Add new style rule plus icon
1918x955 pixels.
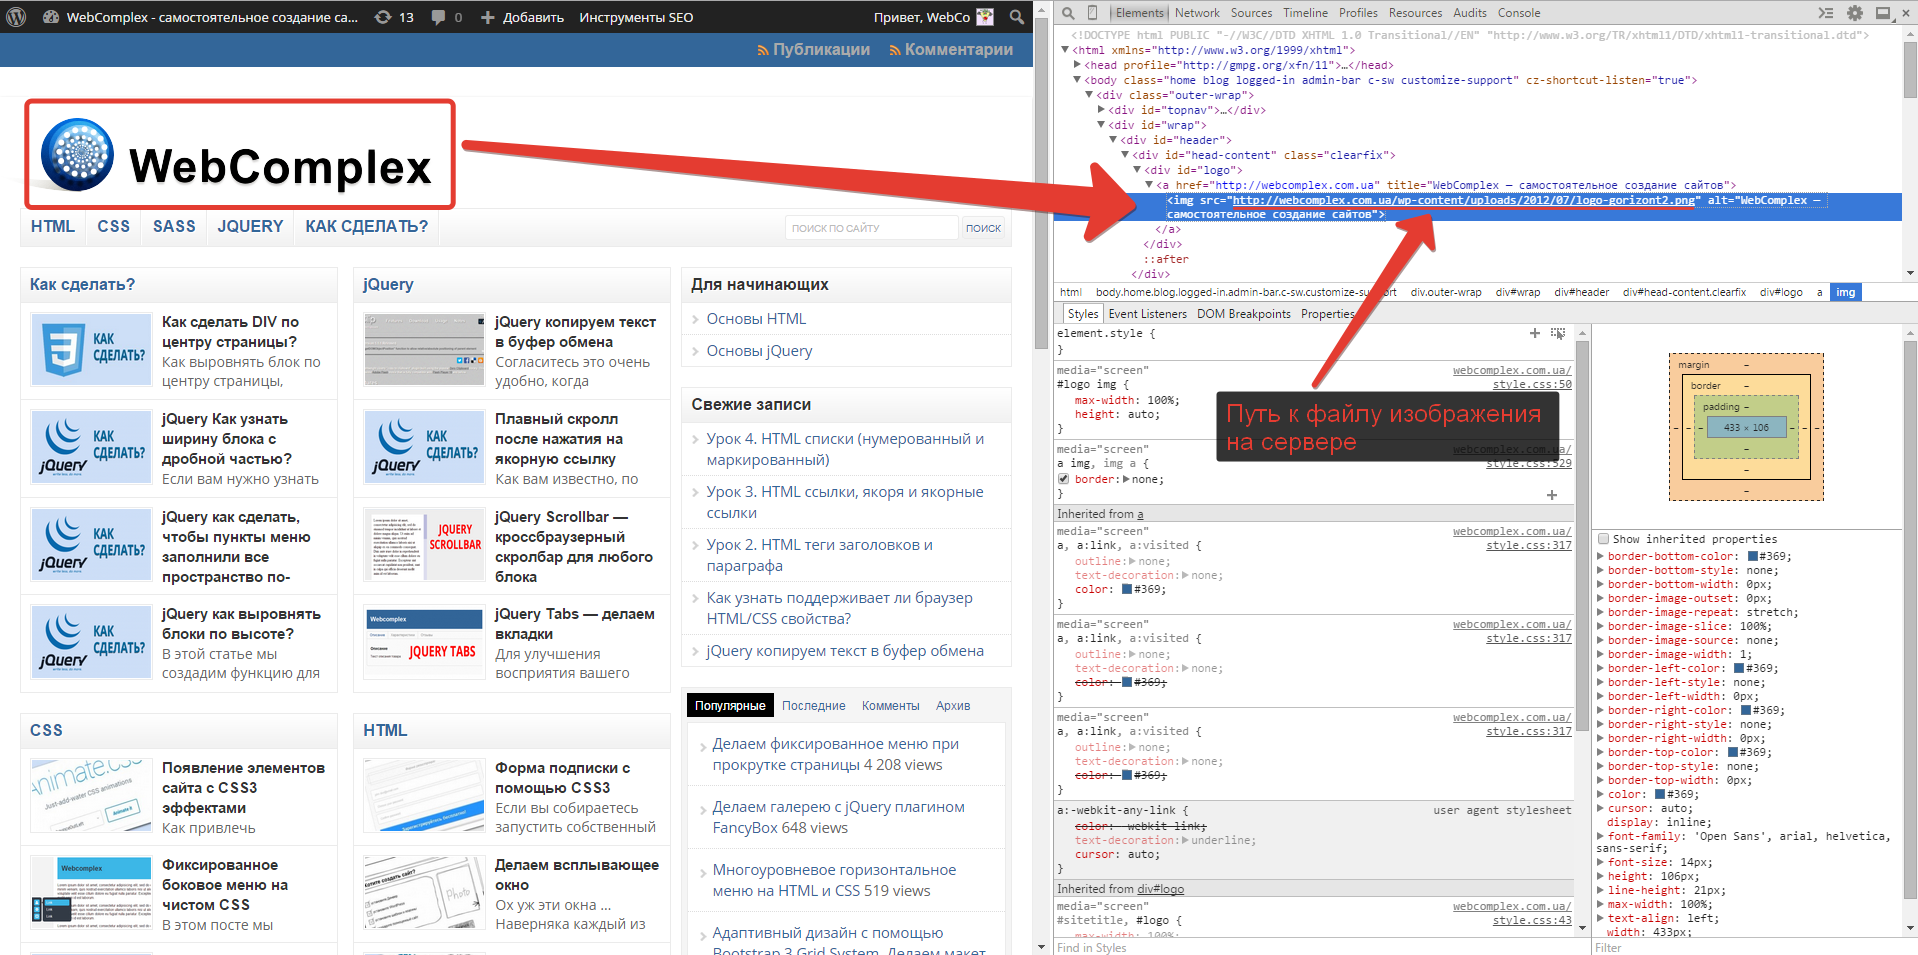(1535, 333)
